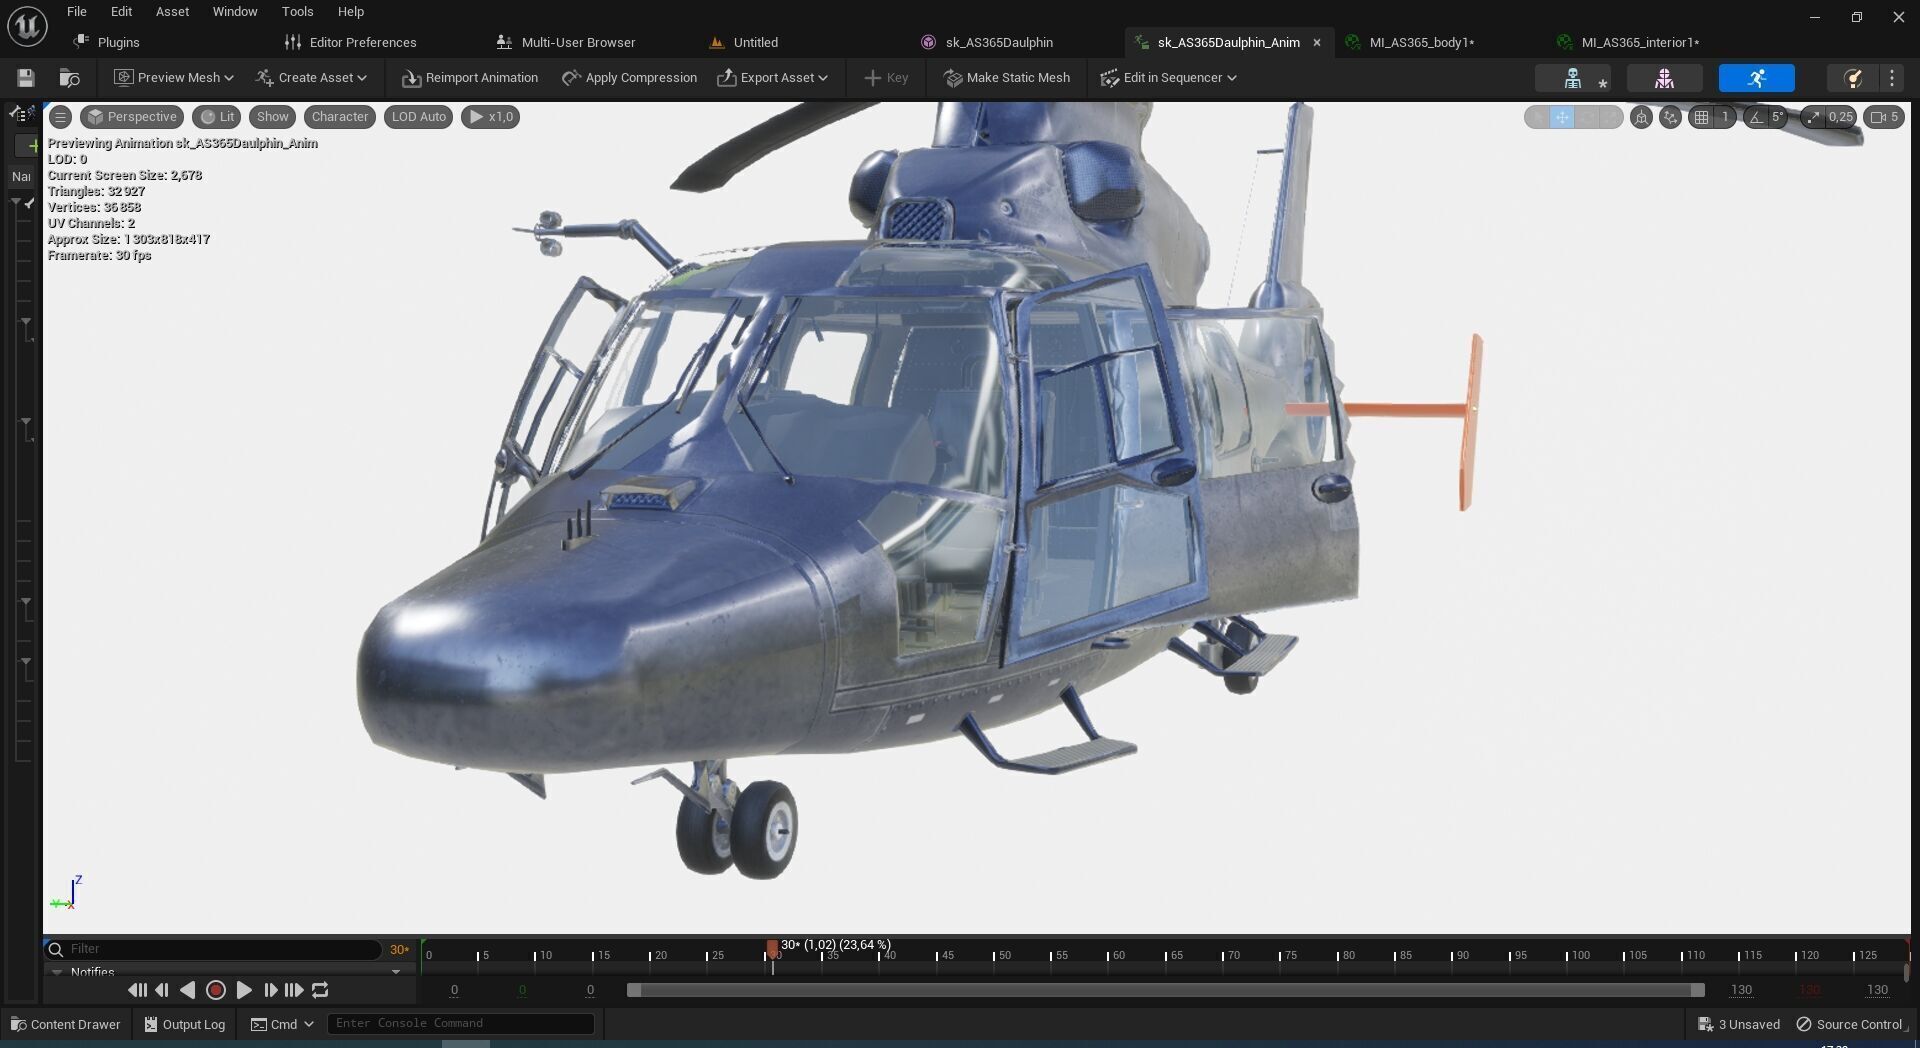This screenshot has height=1048, width=1920.
Task: Toggle playback looping
Action: 320,990
